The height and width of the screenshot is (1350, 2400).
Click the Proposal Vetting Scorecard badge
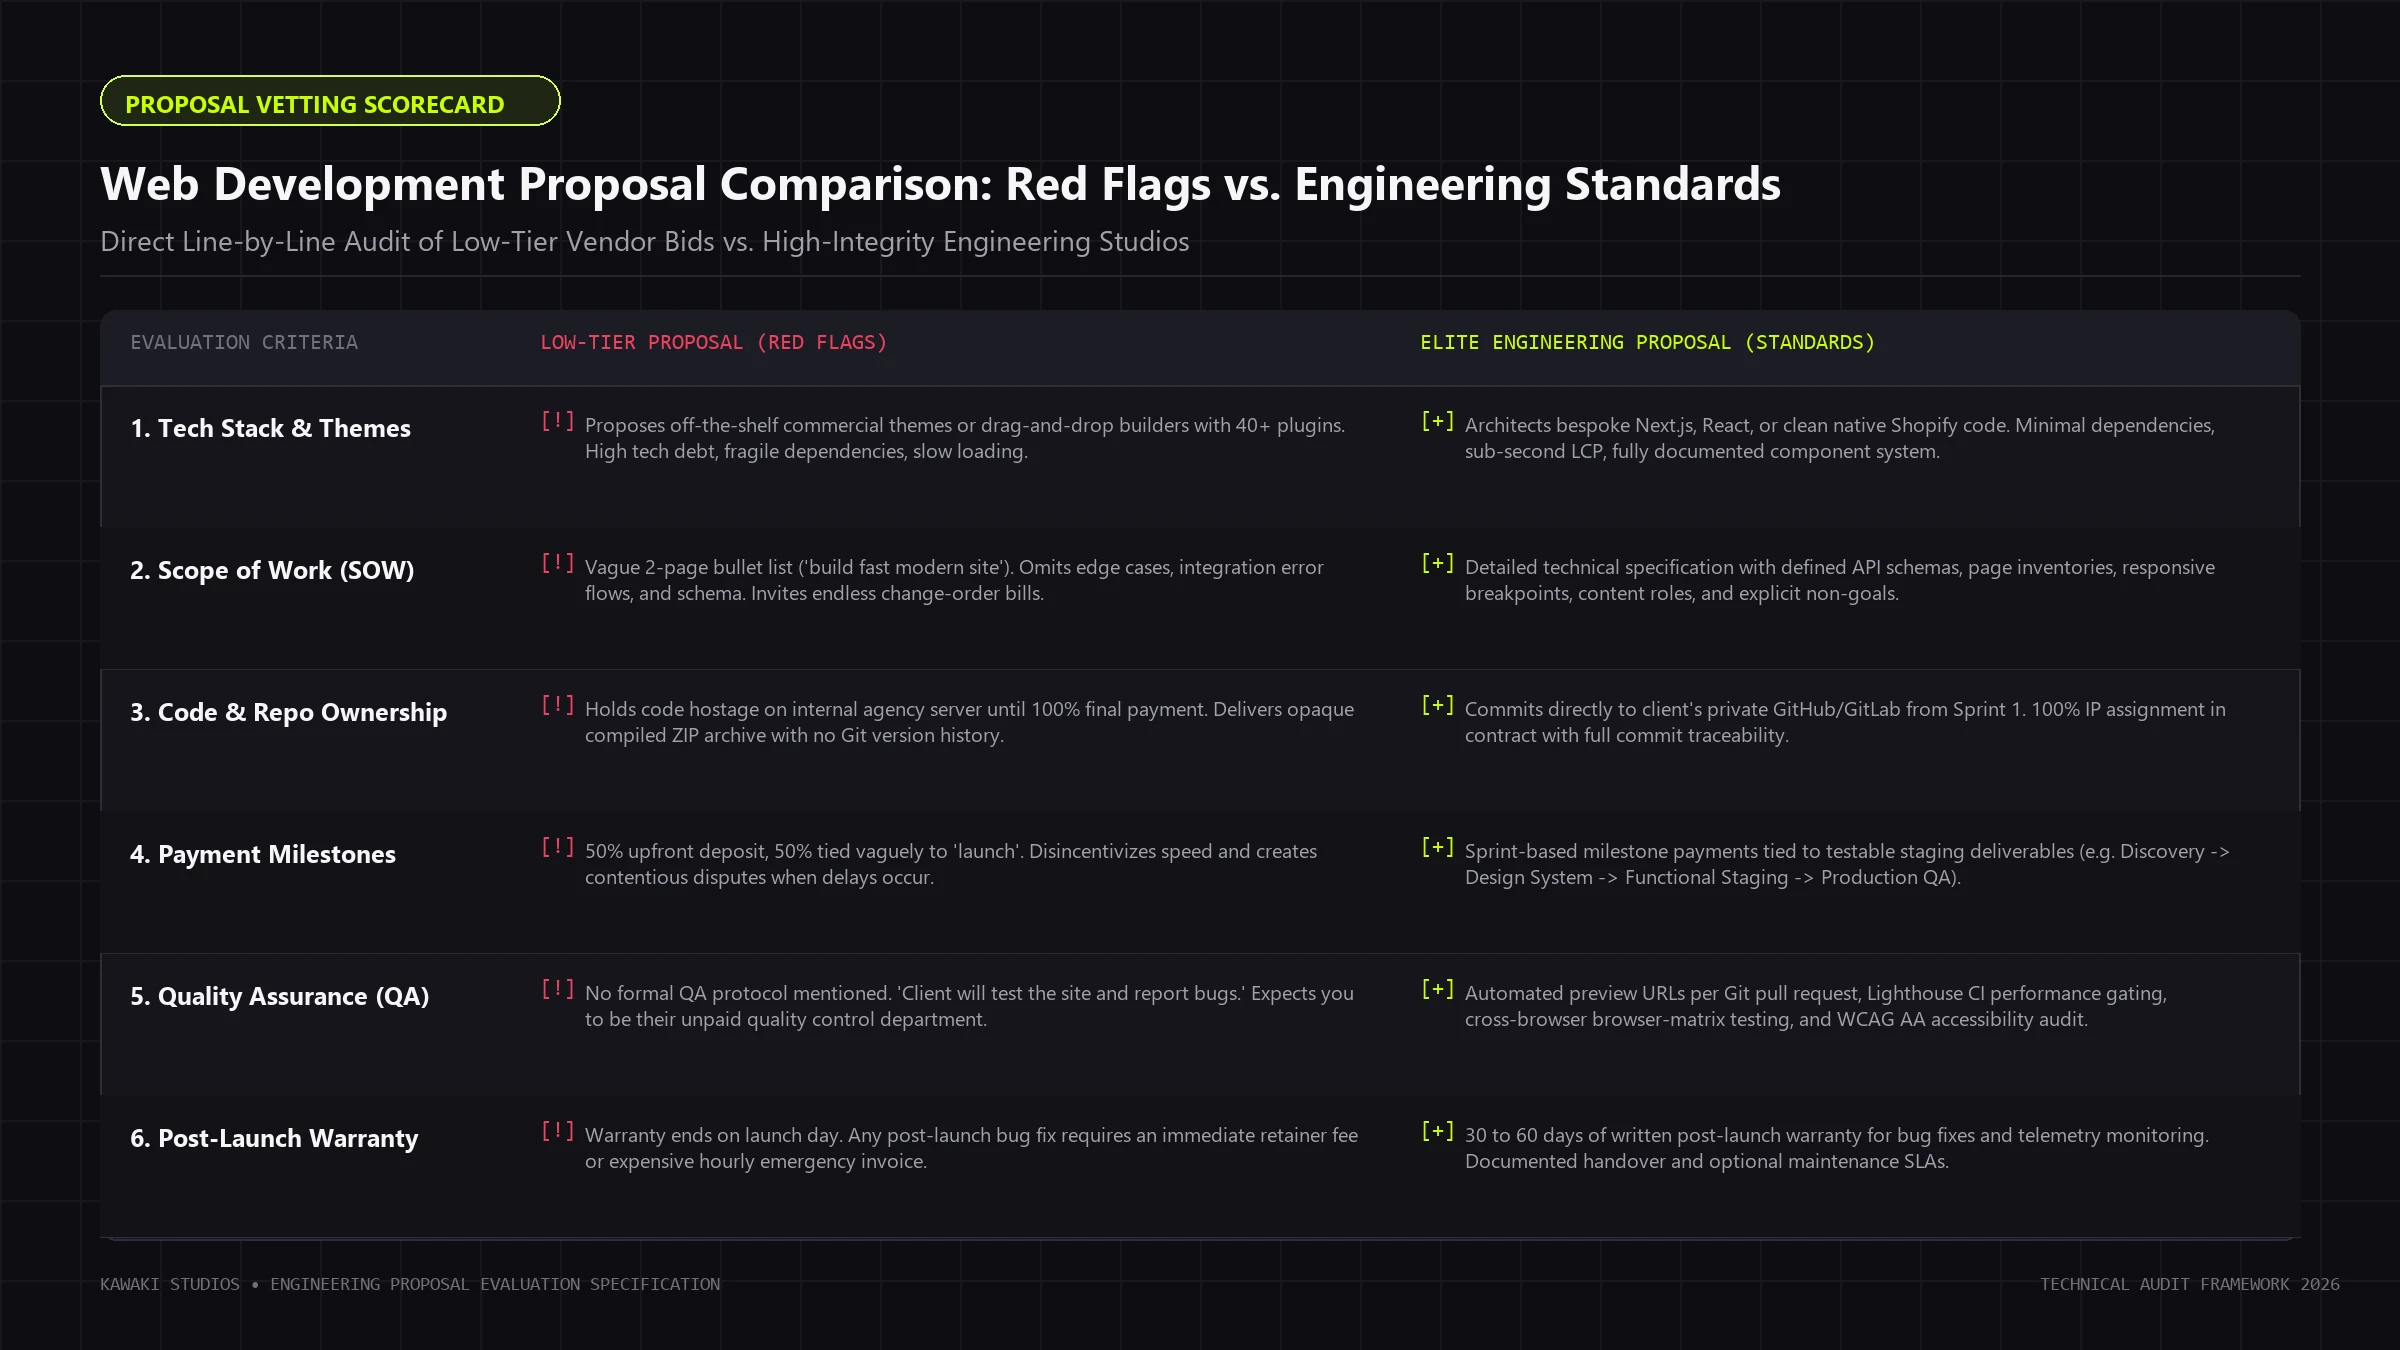[x=330, y=101]
